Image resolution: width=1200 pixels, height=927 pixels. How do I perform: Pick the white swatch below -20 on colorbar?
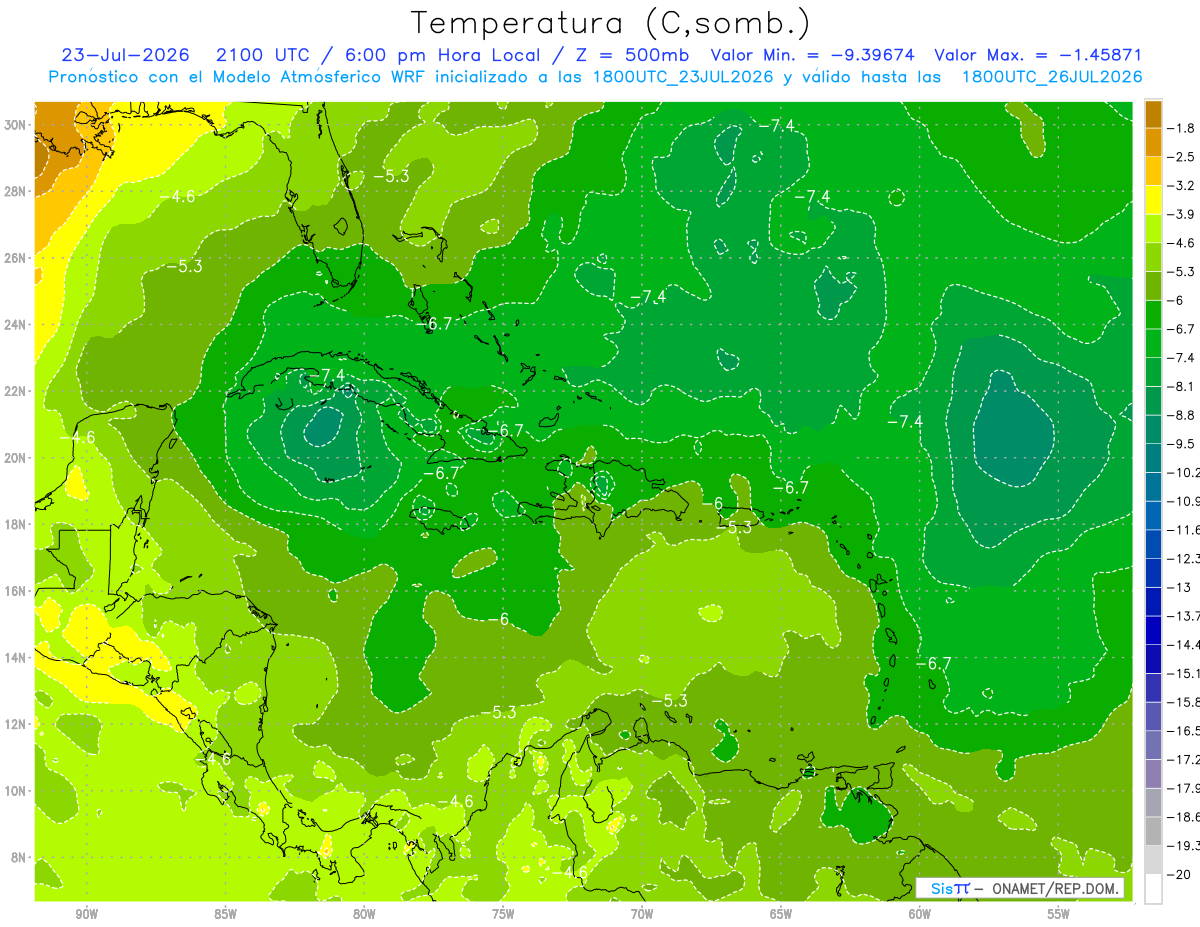1153,888
